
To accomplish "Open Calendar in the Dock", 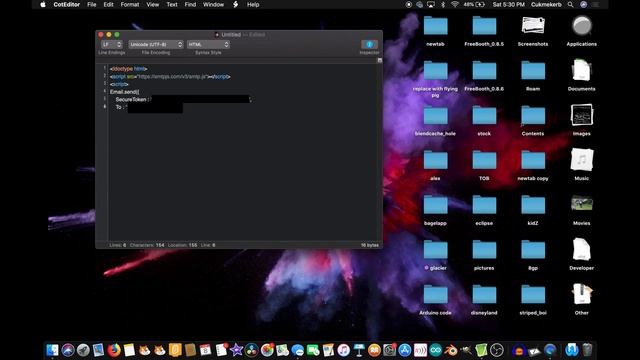I will click(x=205, y=350).
